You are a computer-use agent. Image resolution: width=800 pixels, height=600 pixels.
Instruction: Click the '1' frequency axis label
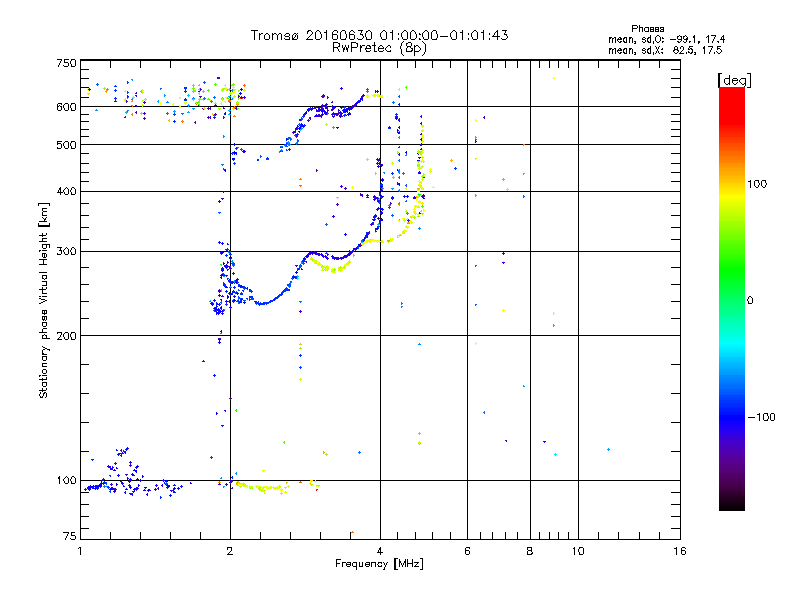[80, 551]
